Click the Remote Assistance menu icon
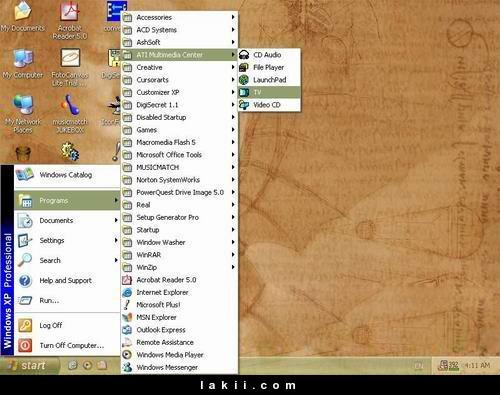This screenshot has width=500, height=395. click(x=127, y=342)
